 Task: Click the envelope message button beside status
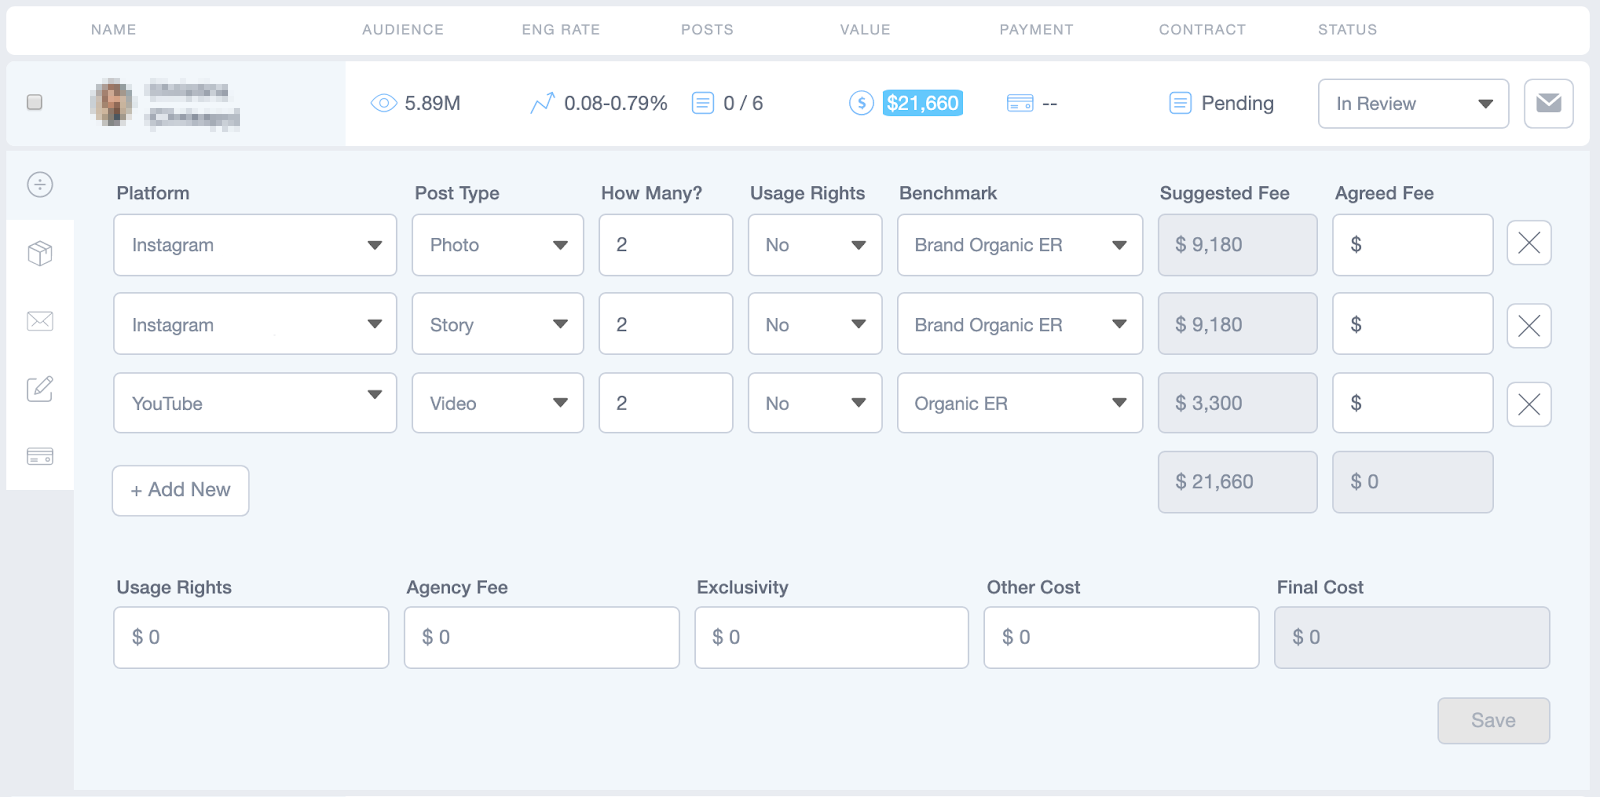(x=1548, y=103)
